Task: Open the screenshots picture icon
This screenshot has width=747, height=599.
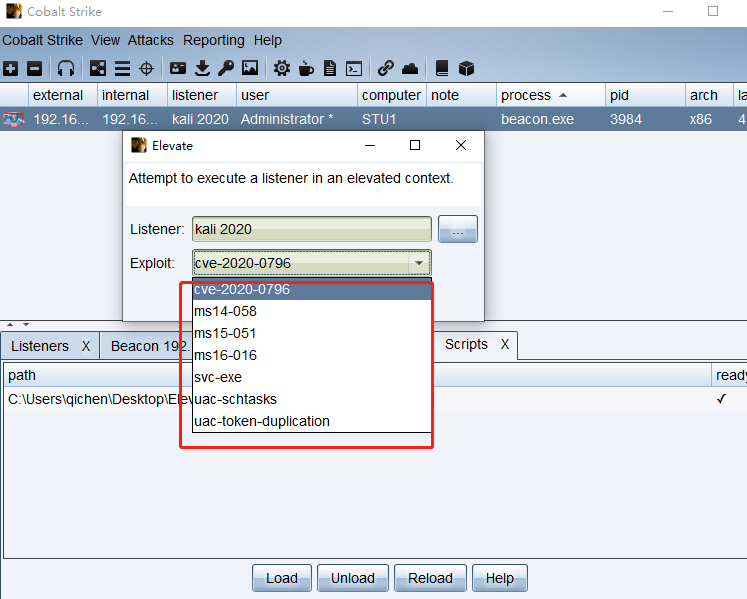Action: click(250, 68)
